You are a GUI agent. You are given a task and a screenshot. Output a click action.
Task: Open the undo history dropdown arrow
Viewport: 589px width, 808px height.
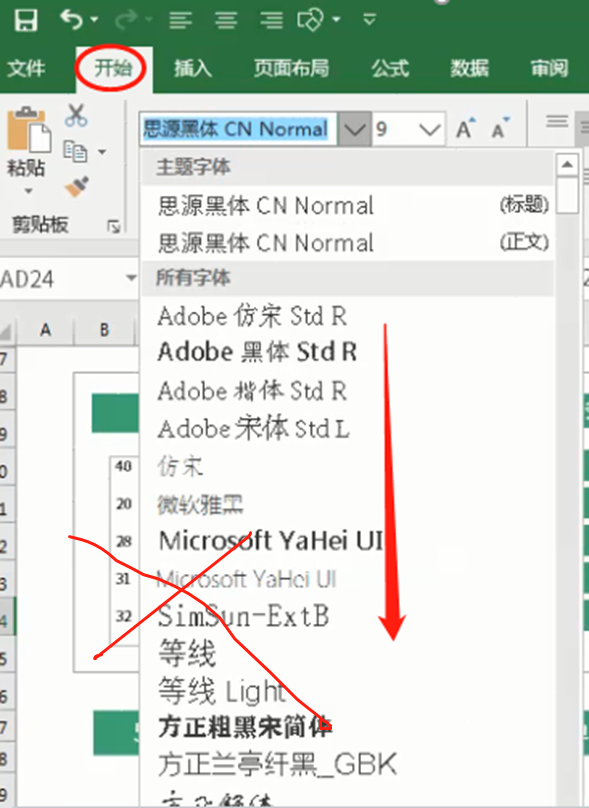94,20
